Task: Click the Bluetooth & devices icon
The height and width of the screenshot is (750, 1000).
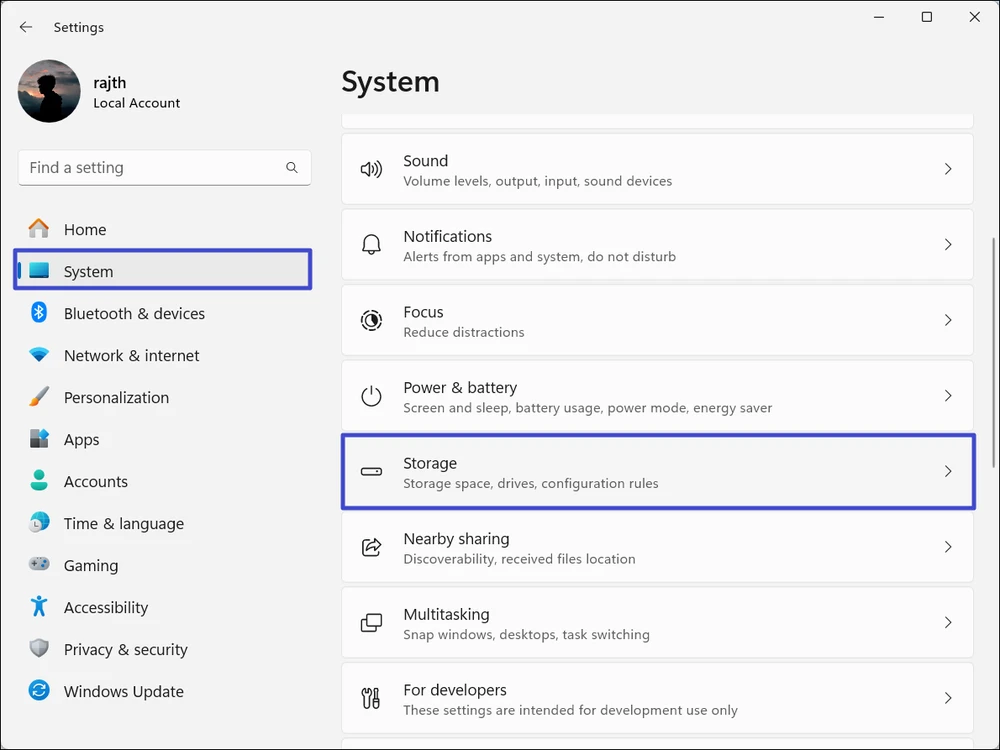Action: pyautogui.click(x=39, y=313)
